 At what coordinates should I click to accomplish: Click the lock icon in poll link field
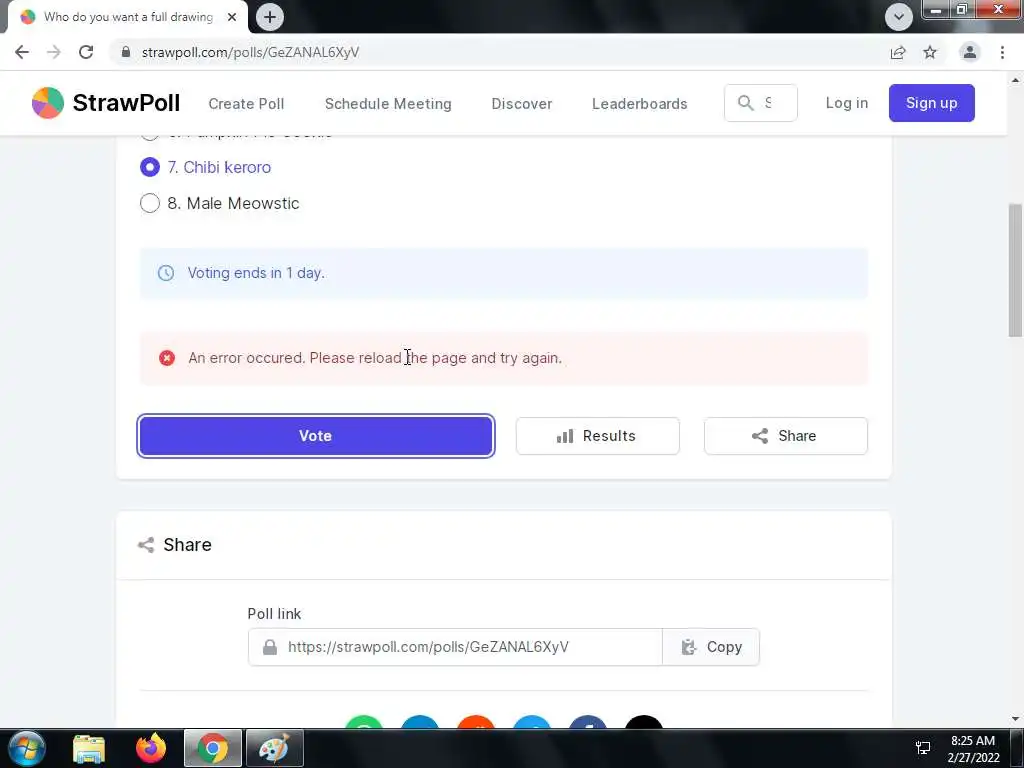coord(270,647)
